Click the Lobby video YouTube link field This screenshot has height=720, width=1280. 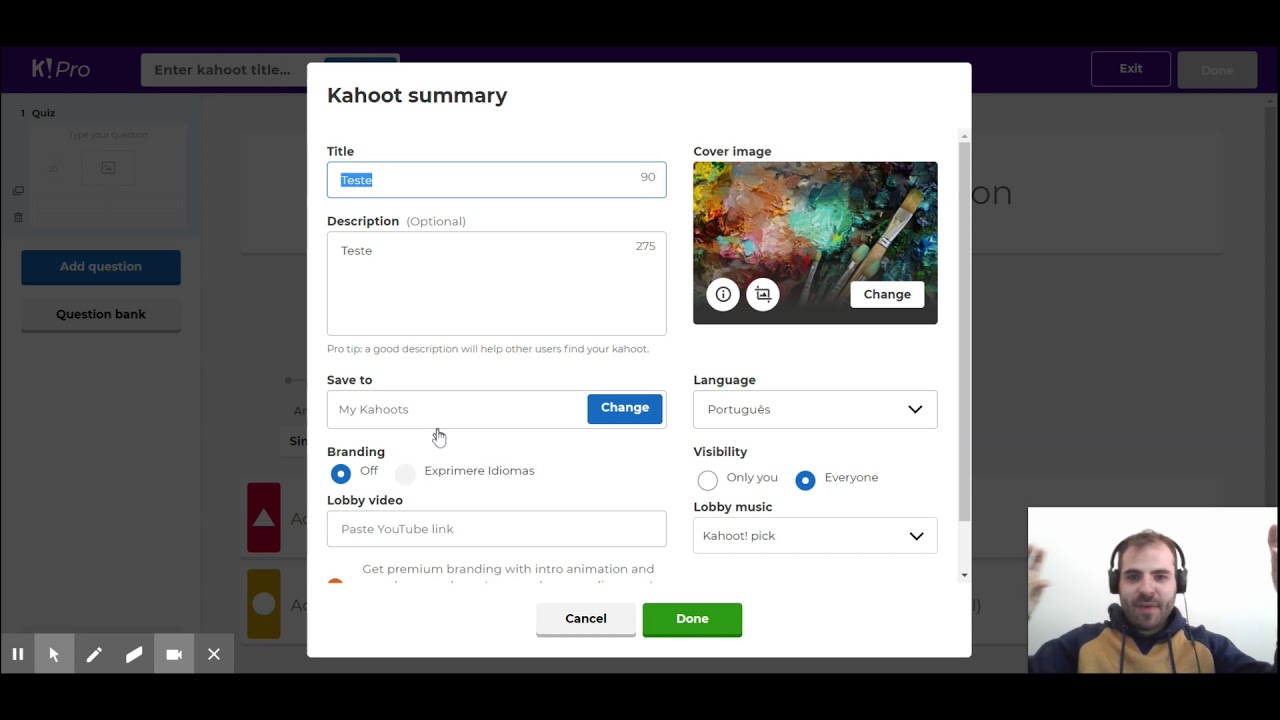[x=496, y=529]
